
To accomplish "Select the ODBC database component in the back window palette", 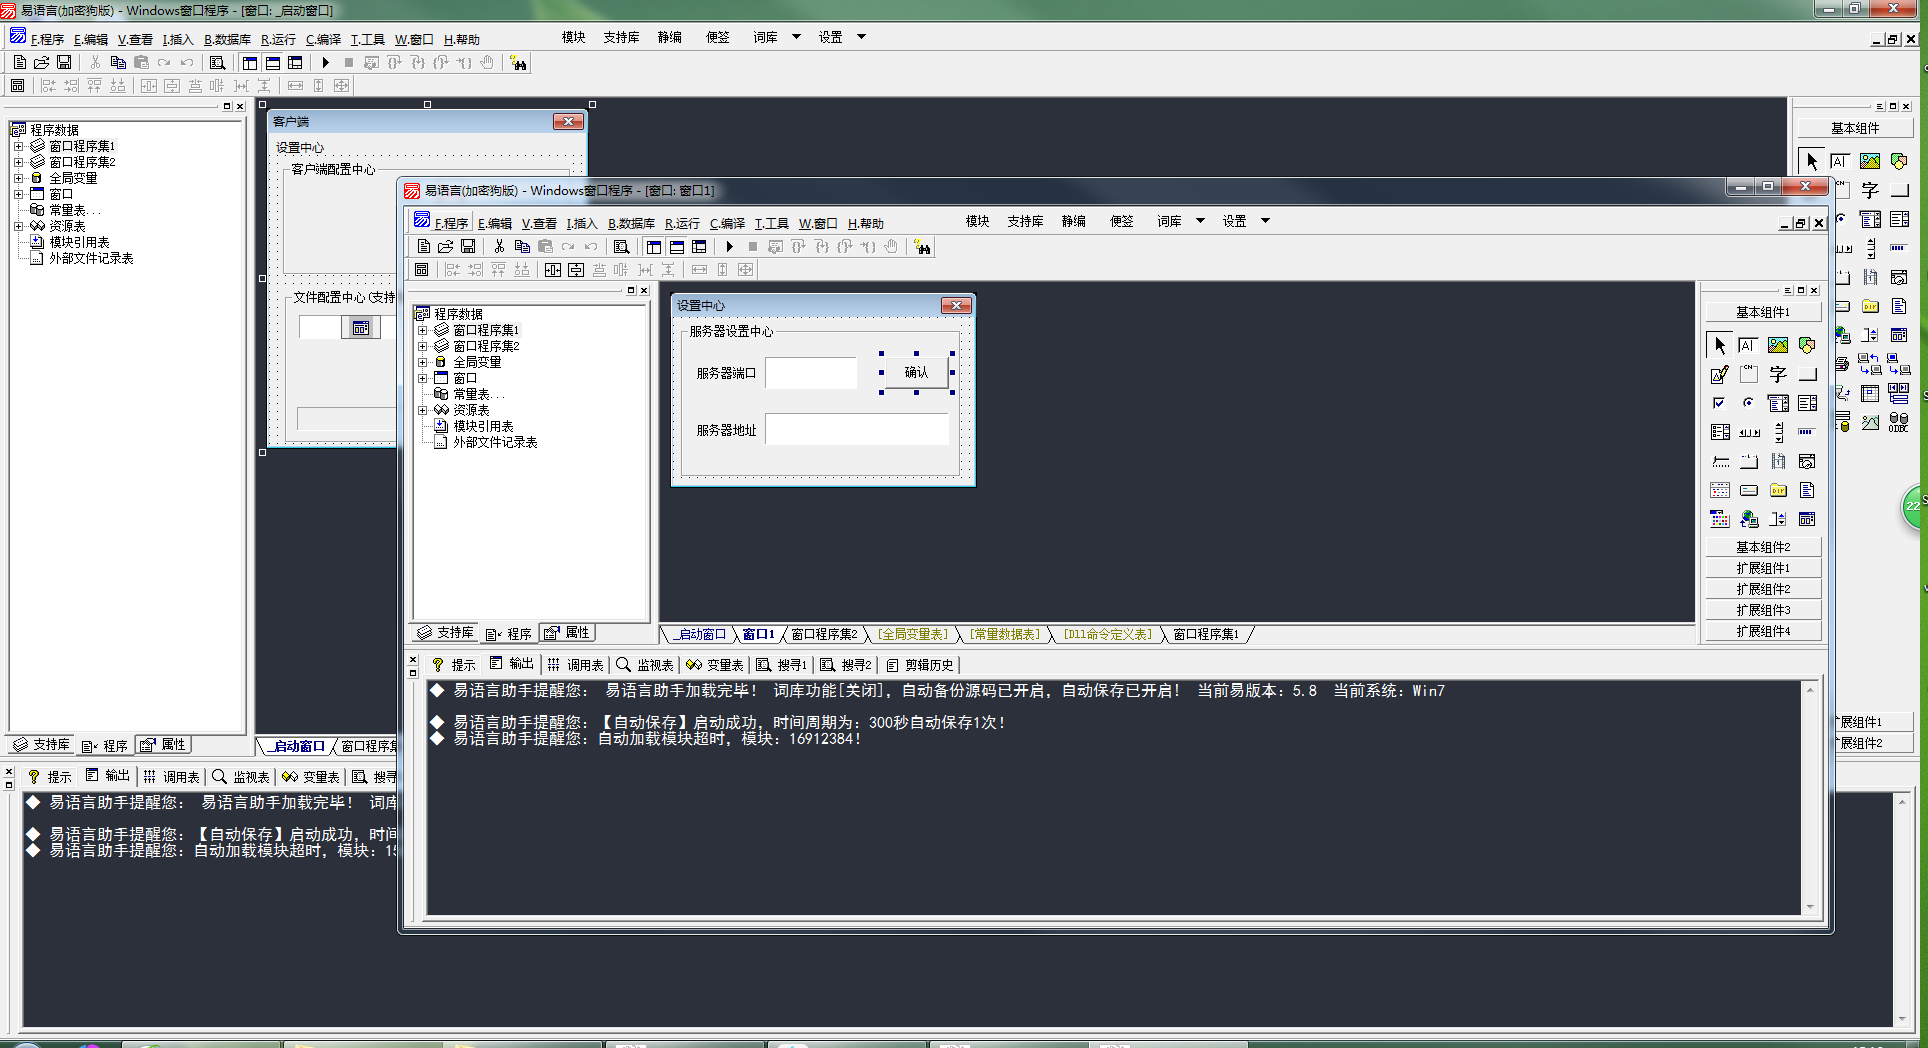I will [1898, 422].
